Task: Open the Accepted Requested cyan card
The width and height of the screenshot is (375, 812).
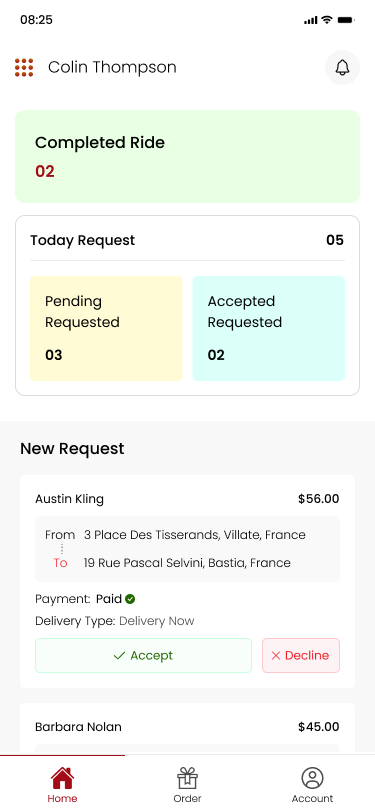Action: [x=269, y=328]
